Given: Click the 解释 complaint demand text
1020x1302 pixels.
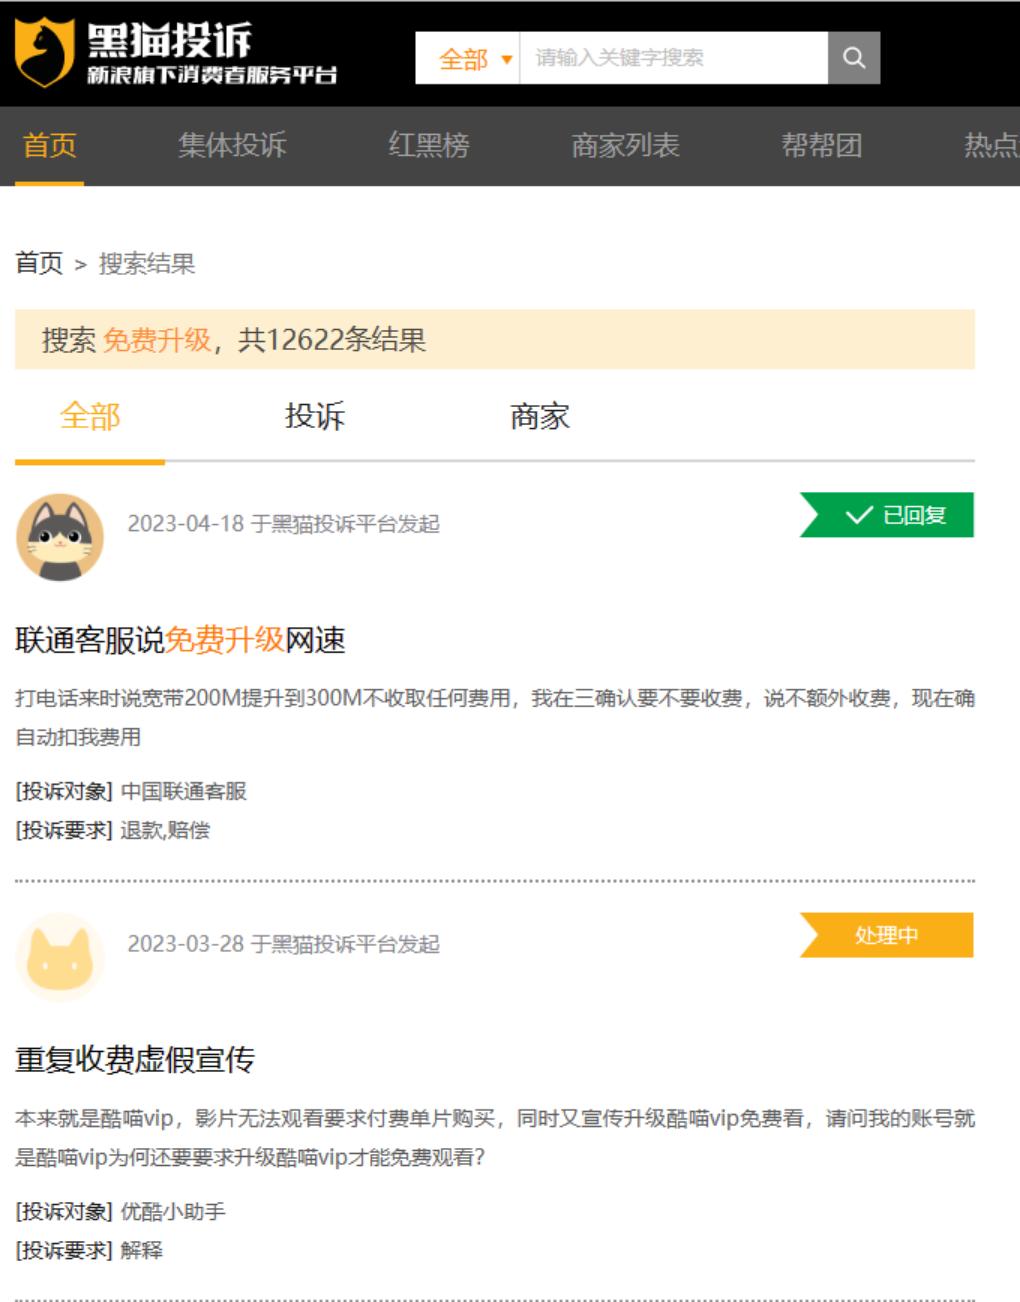Looking at the screenshot, I should pyautogui.click(x=141, y=1250).
